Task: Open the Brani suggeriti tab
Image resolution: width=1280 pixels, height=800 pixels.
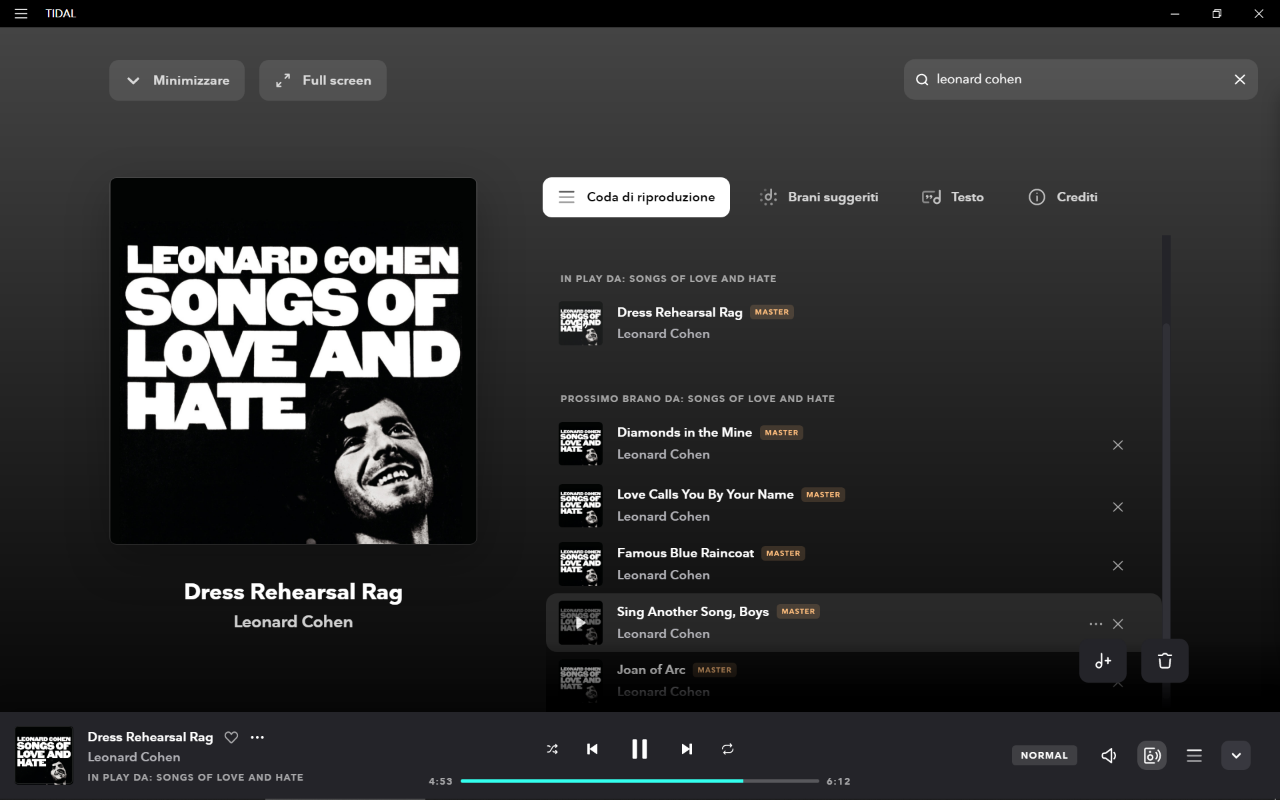Action: (819, 197)
